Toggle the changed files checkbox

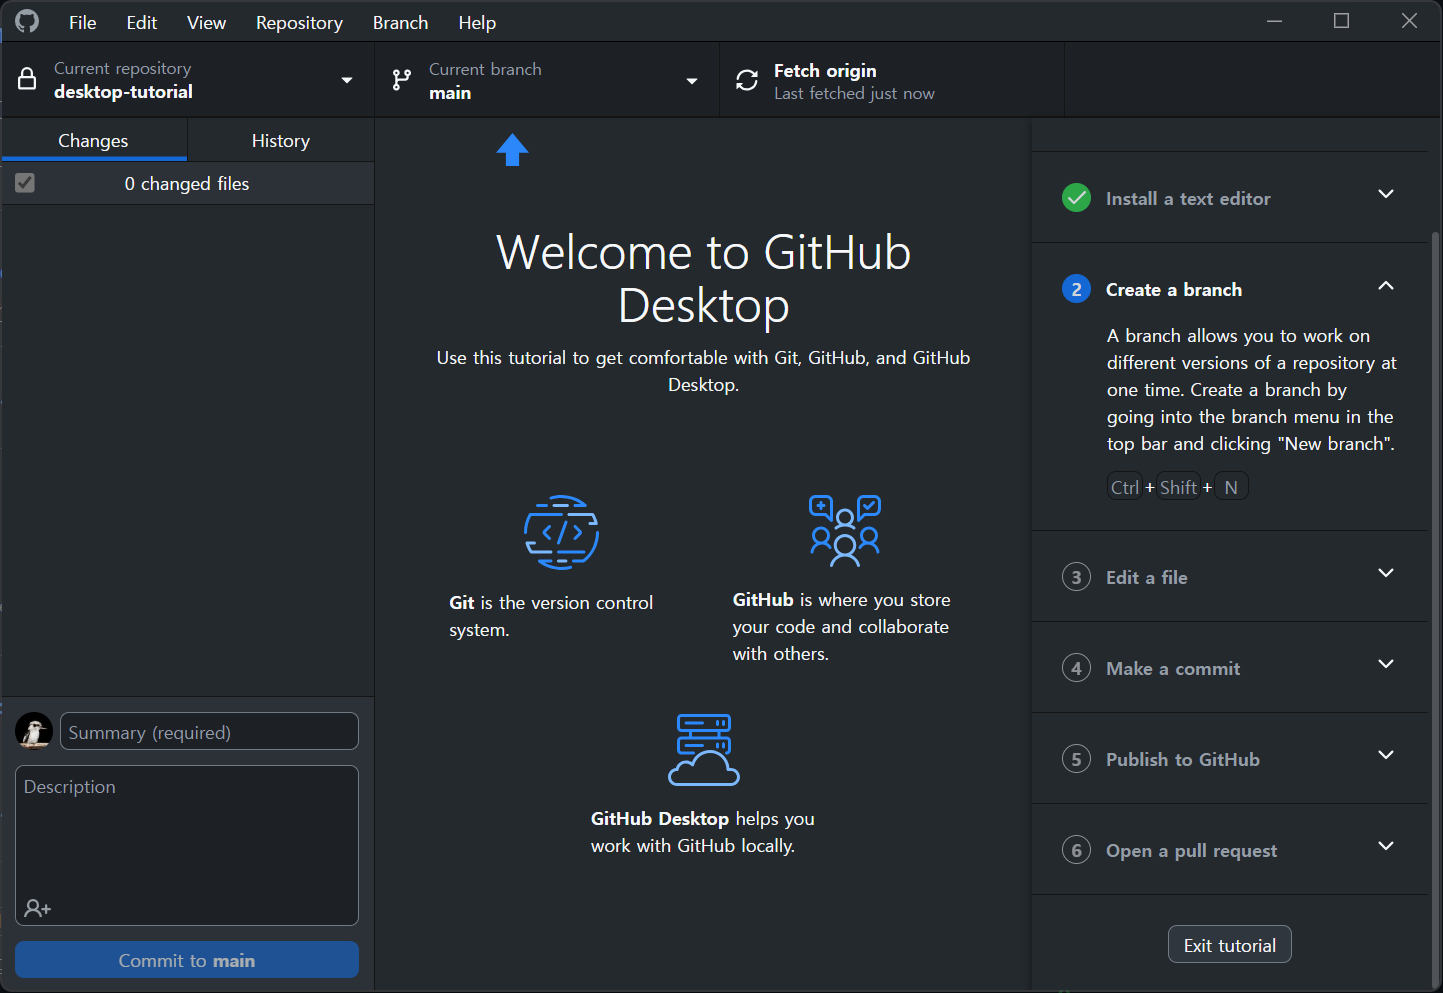click(x=25, y=183)
